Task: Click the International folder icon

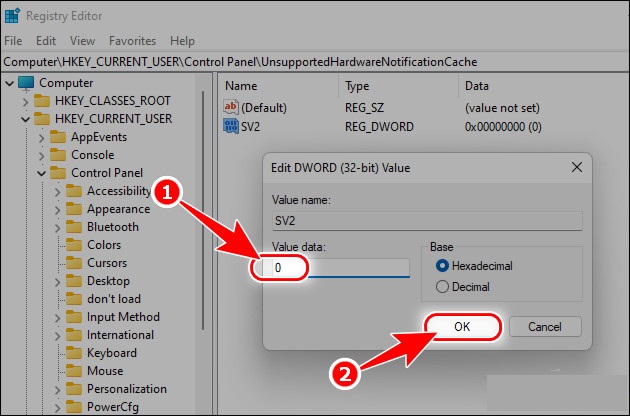Action: point(74,335)
